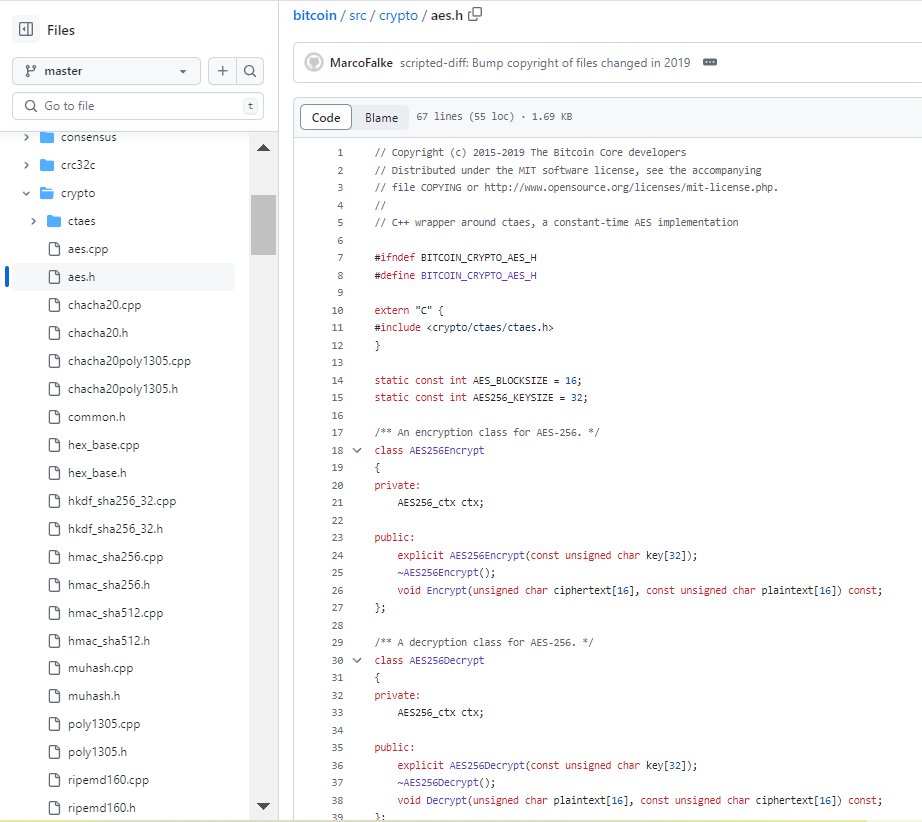The width and height of the screenshot is (922, 822).
Task: Open hkdf_sha256_32.h file
Action: [x=115, y=529]
